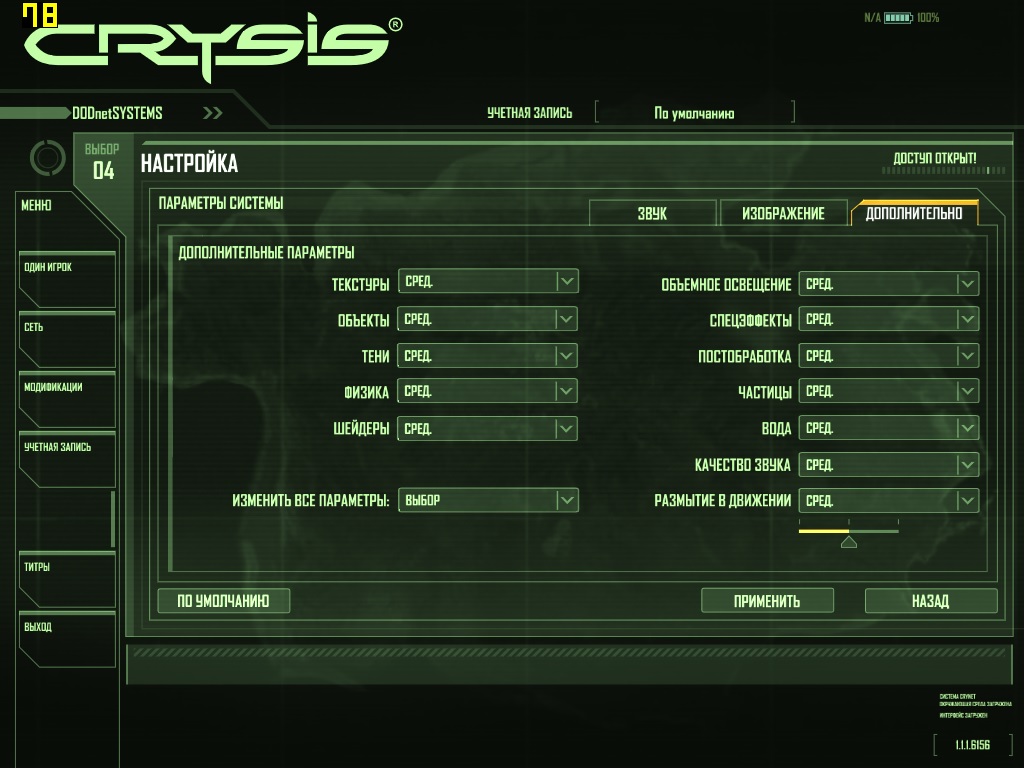Click the Crysis logo
Viewport: 1026px width, 774px height.
[213, 47]
